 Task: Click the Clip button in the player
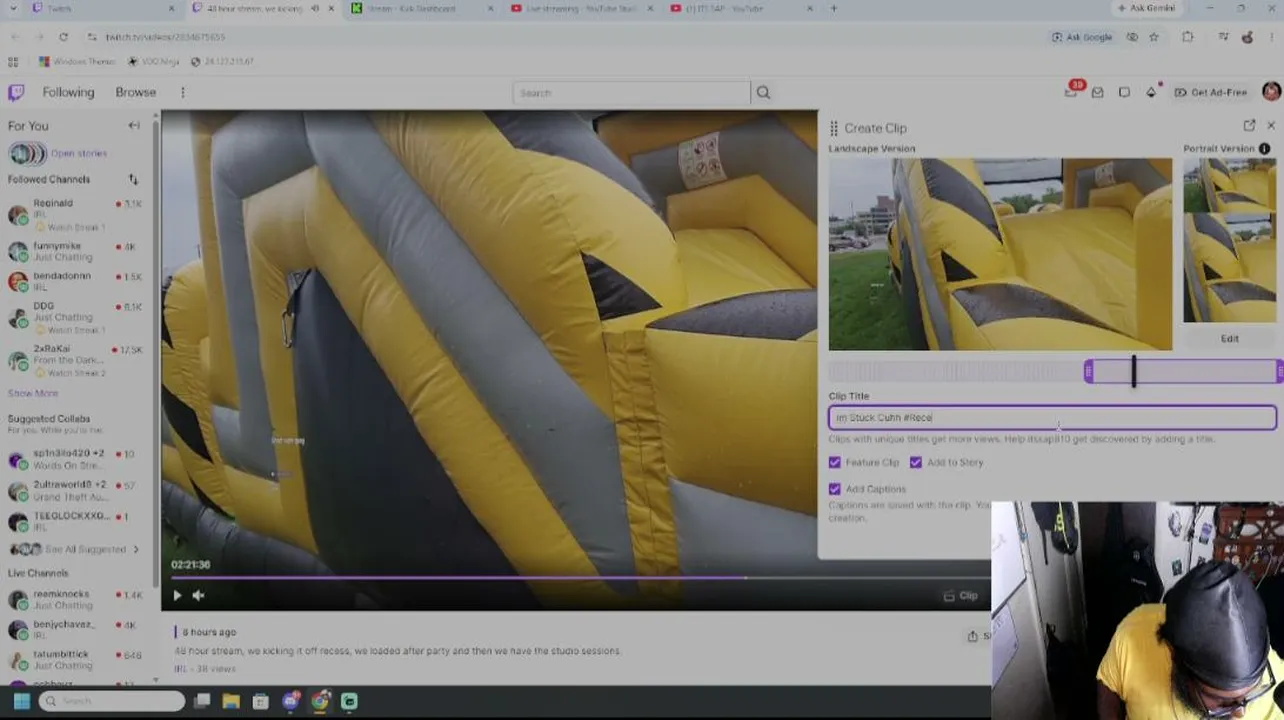[x=960, y=596]
